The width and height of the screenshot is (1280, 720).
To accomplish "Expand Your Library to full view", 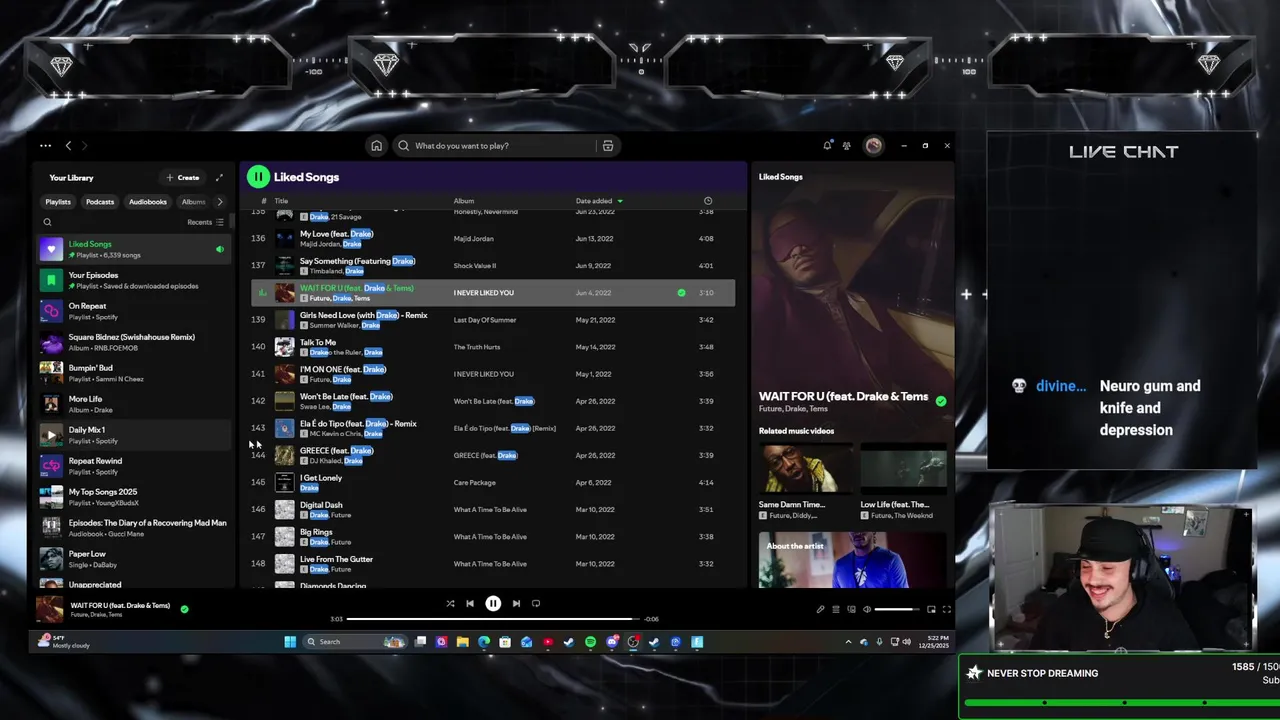I will coord(219,178).
